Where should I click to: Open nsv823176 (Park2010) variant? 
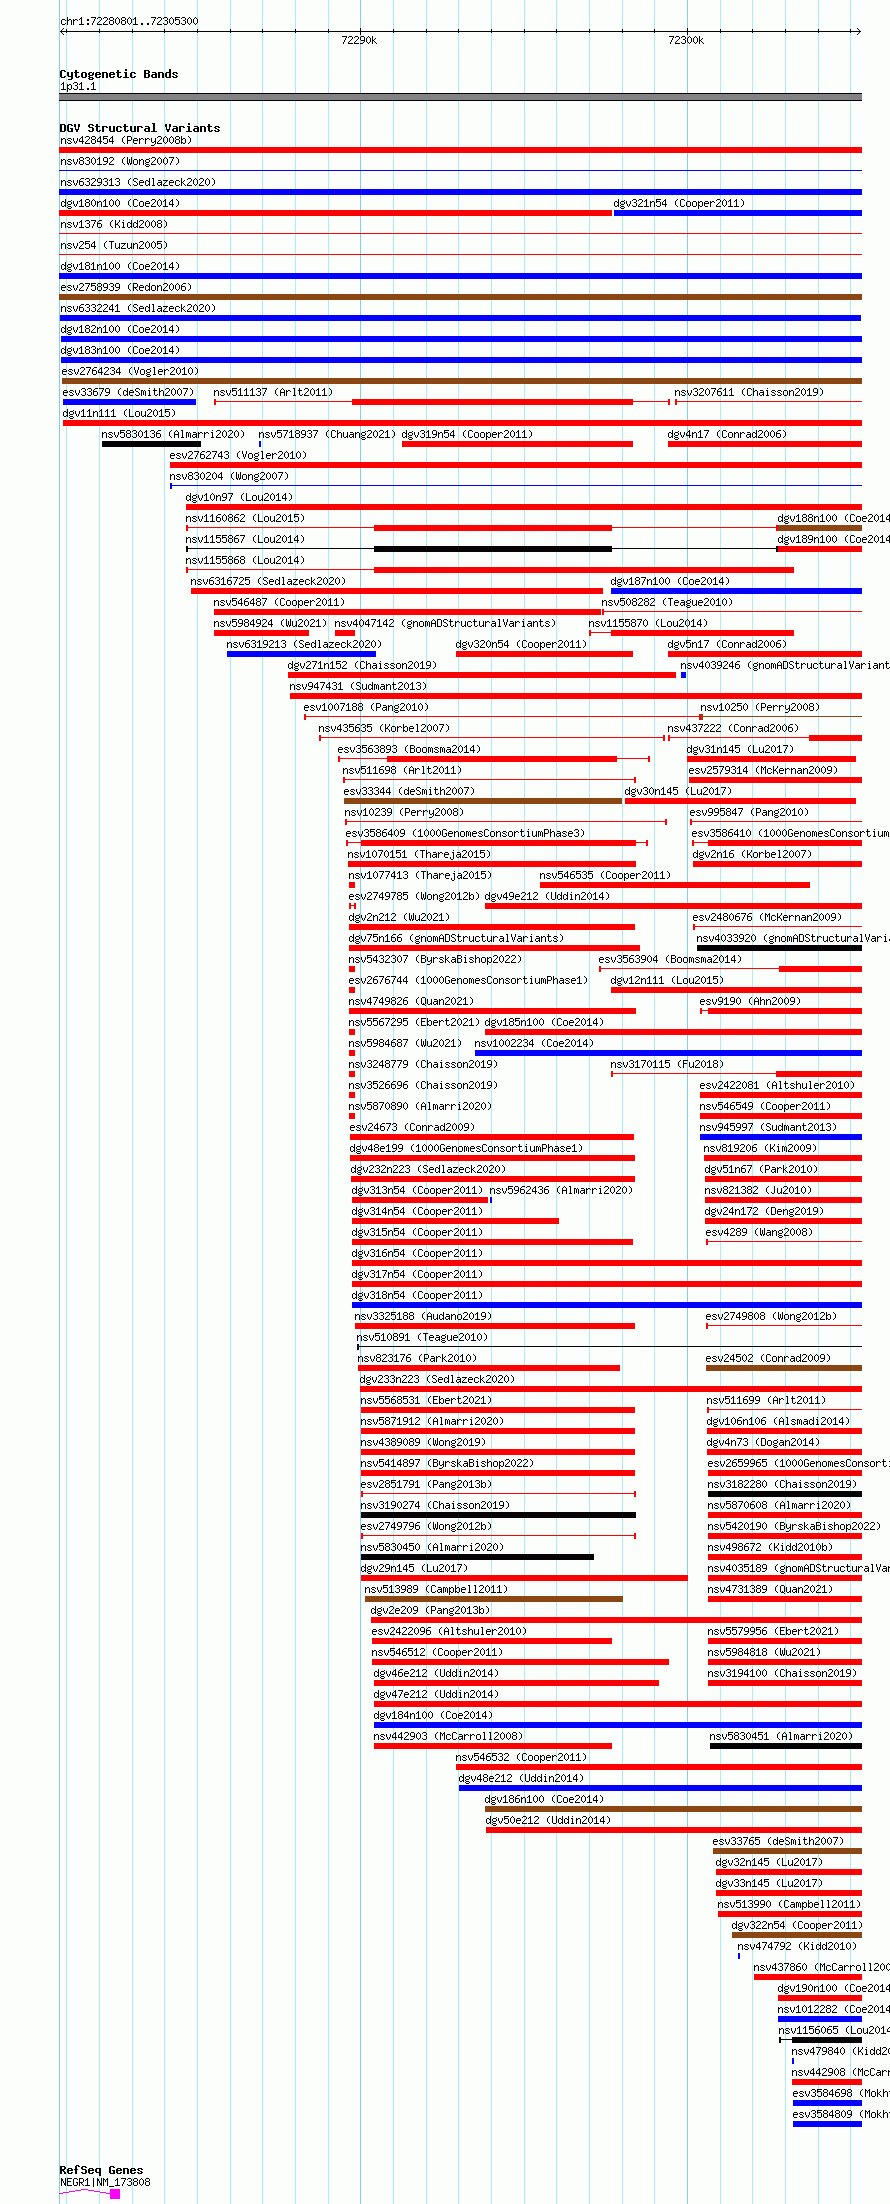pyautogui.click(x=417, y=1359)
